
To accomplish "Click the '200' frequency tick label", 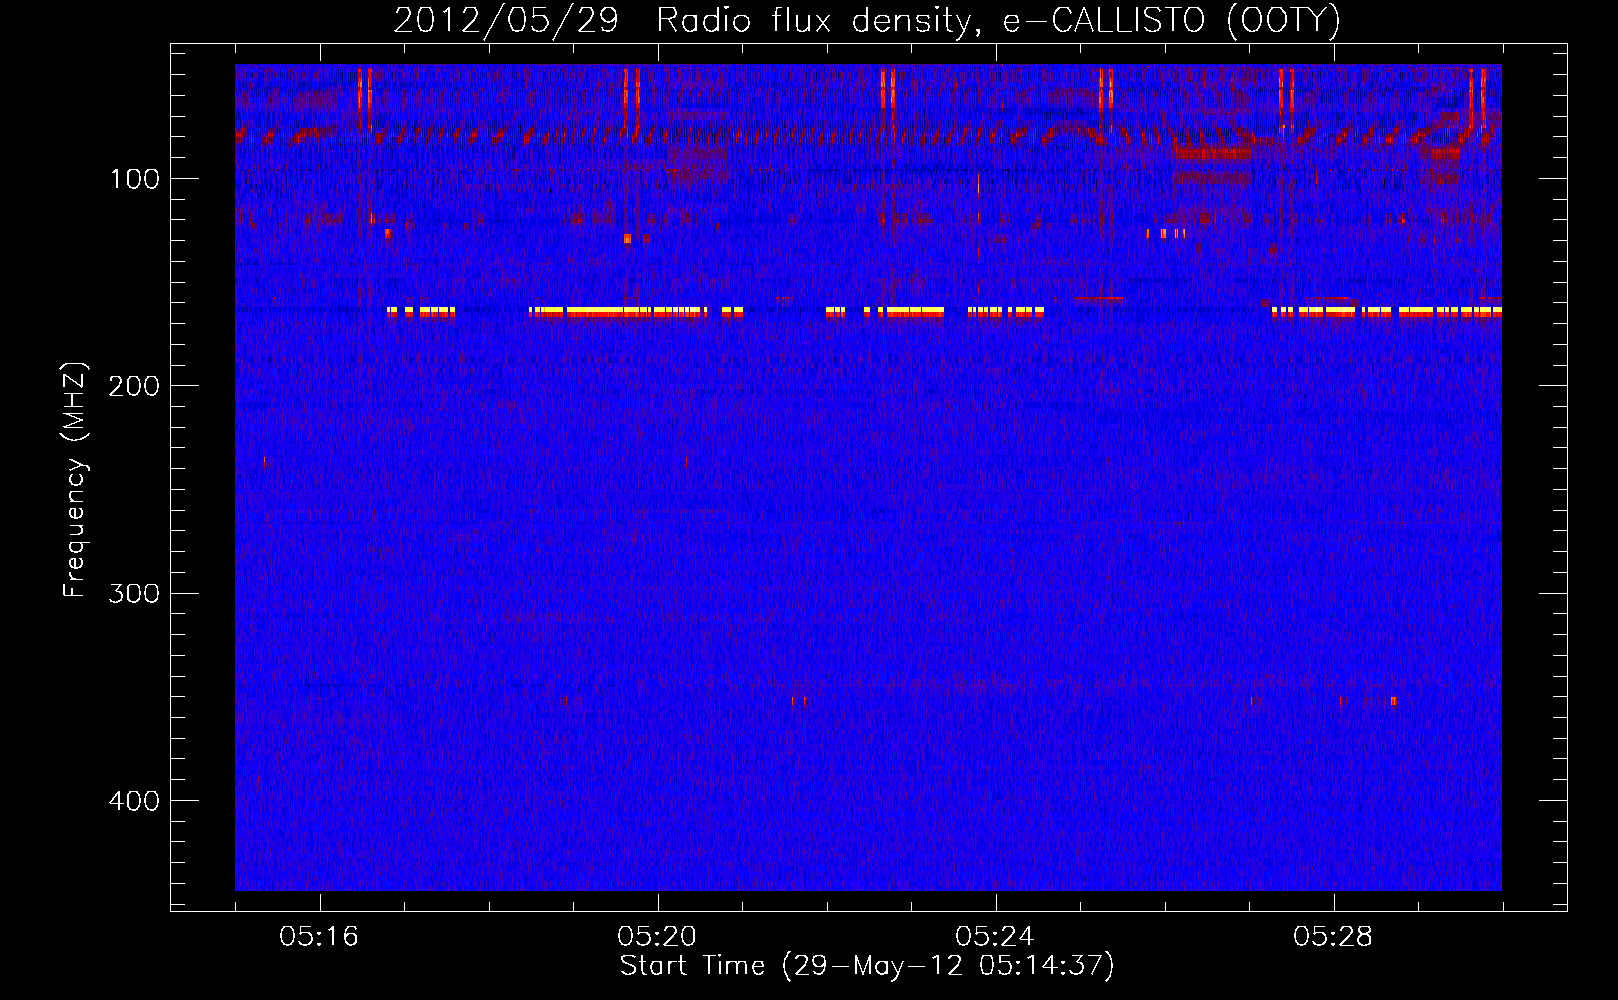I will click(x=134, y=386).
